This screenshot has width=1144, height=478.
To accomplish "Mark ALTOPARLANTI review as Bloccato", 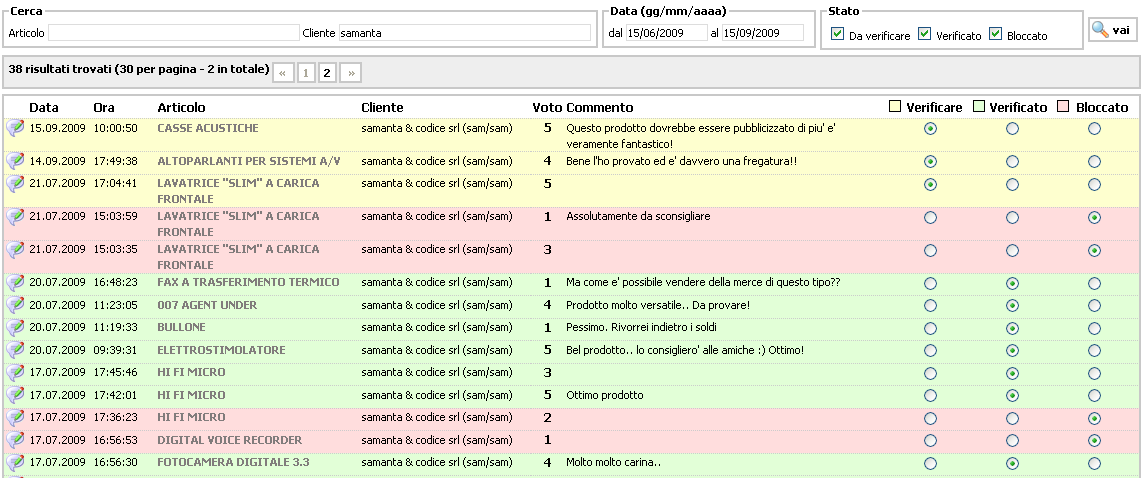I will coord(1094,161).
